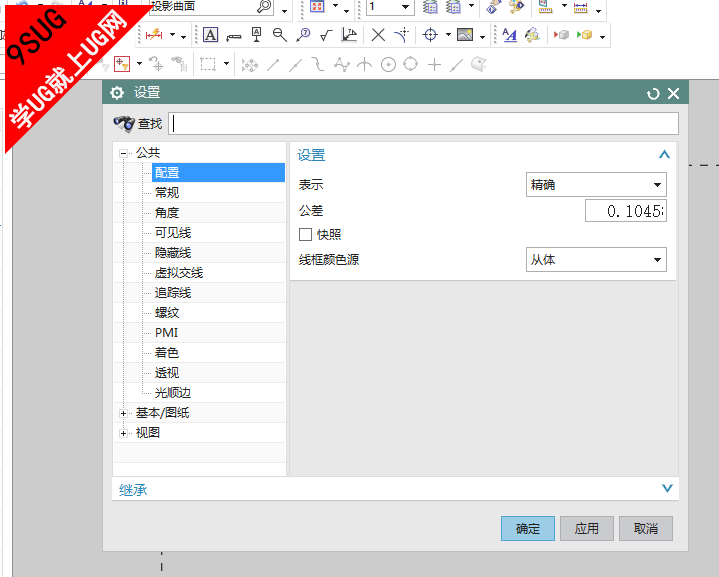Click the yellow cube with green arrow
The width and height of the screenshot is (719, 577).
[x=585, y=35]
